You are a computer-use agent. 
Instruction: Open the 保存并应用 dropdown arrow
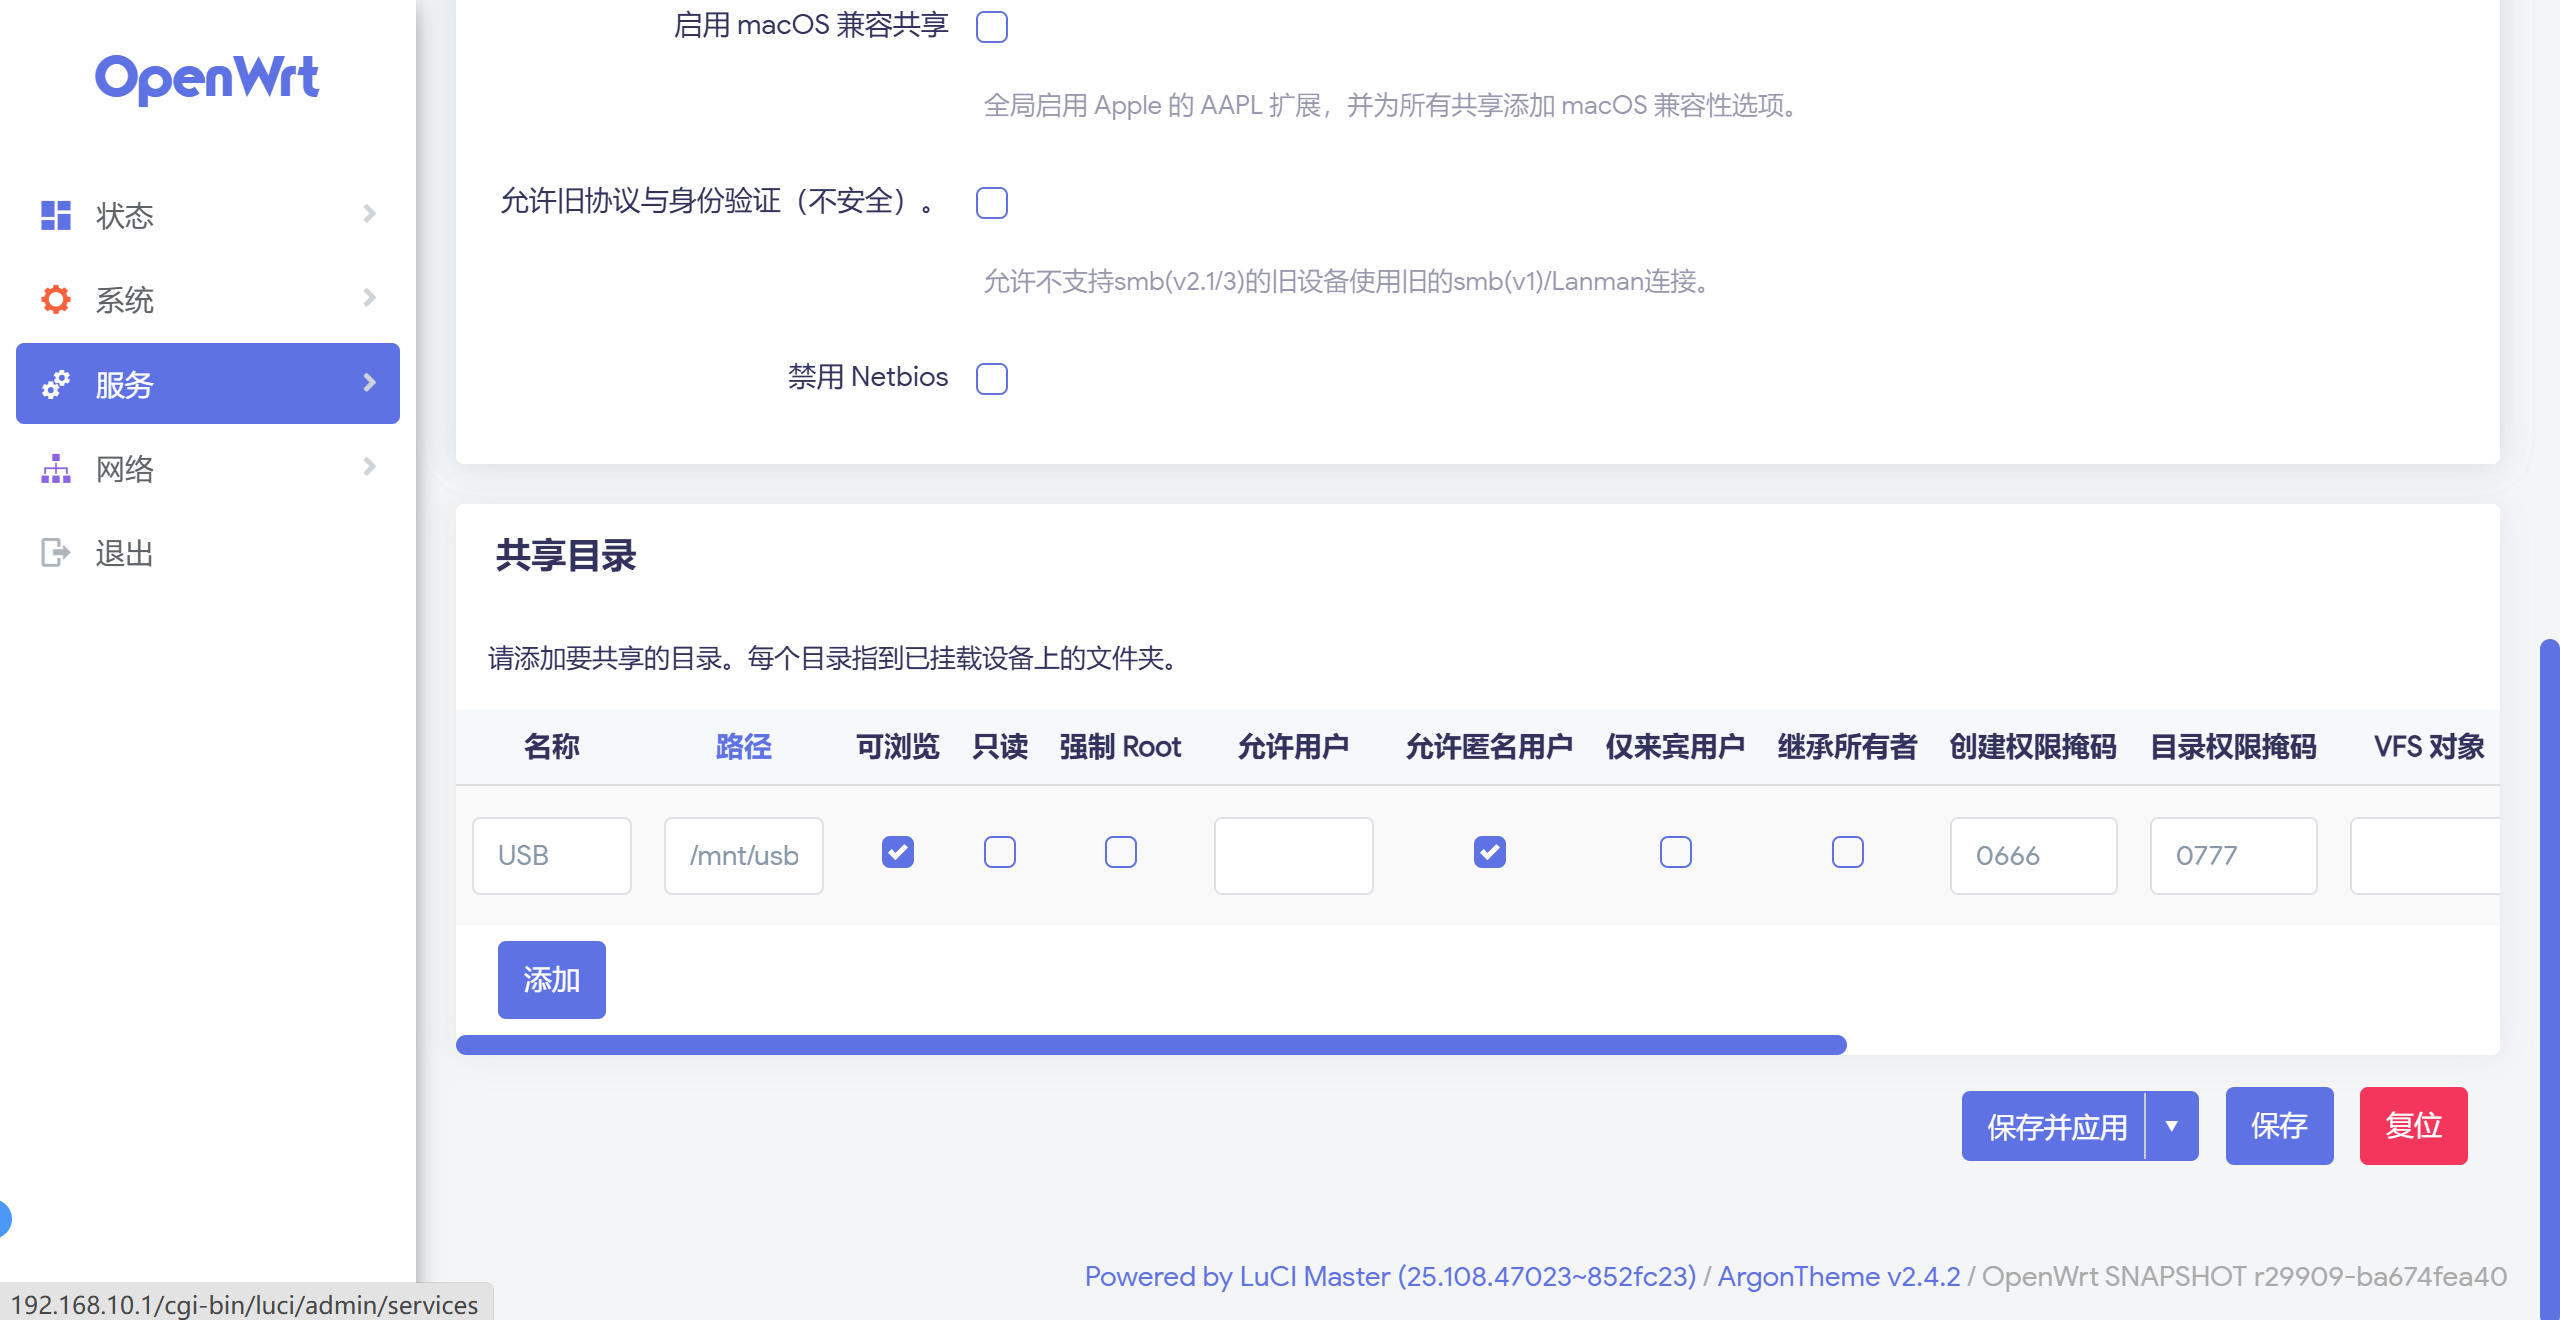click(x=2171, y=1126)
